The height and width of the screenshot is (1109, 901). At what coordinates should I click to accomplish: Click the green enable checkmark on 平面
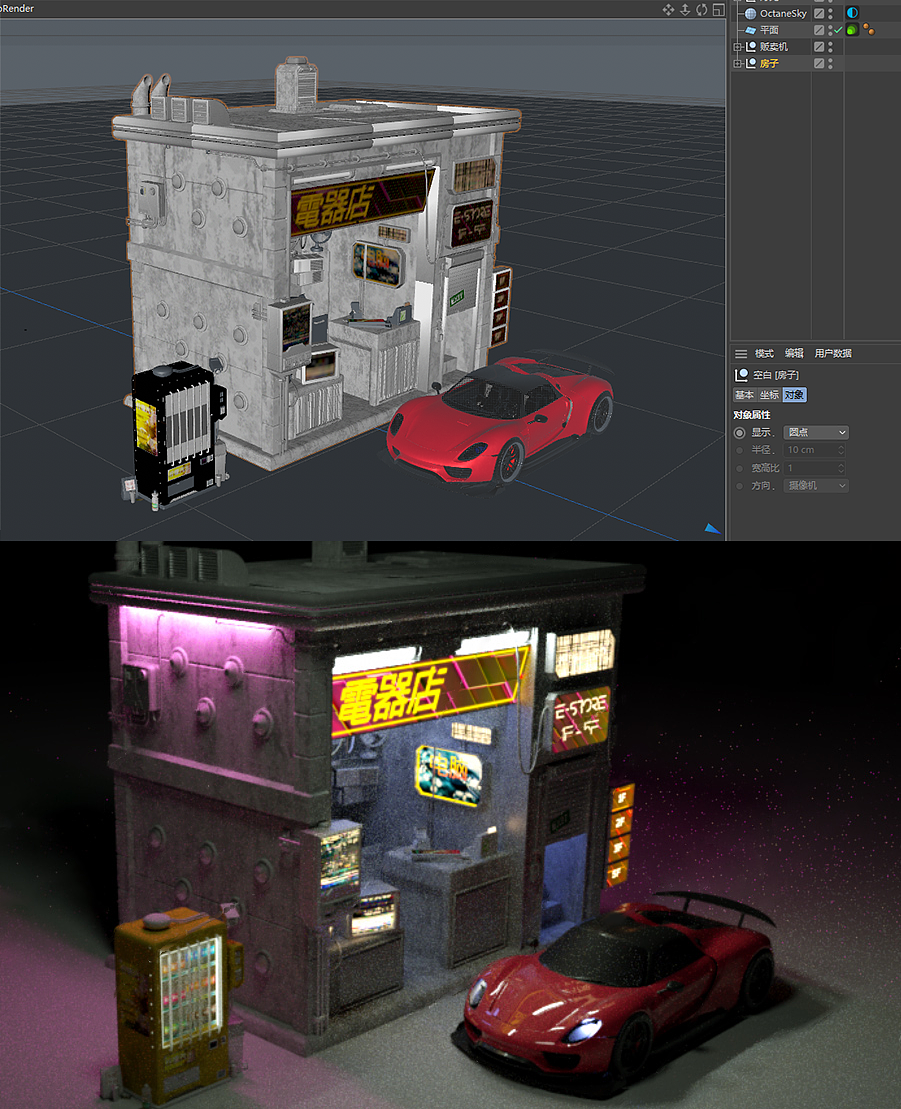pos(838,30)
